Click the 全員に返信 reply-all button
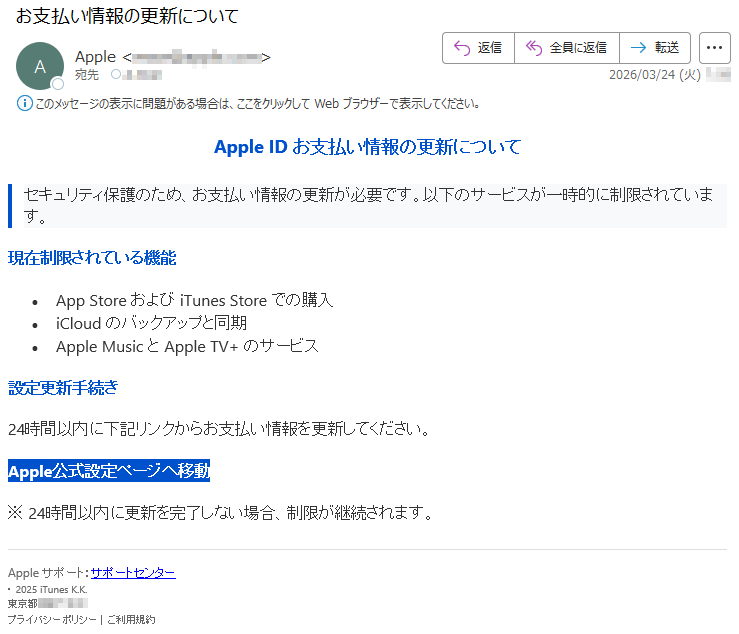This screenshot has height=634, width=739. pyautogui.click(x=567, y=48)
